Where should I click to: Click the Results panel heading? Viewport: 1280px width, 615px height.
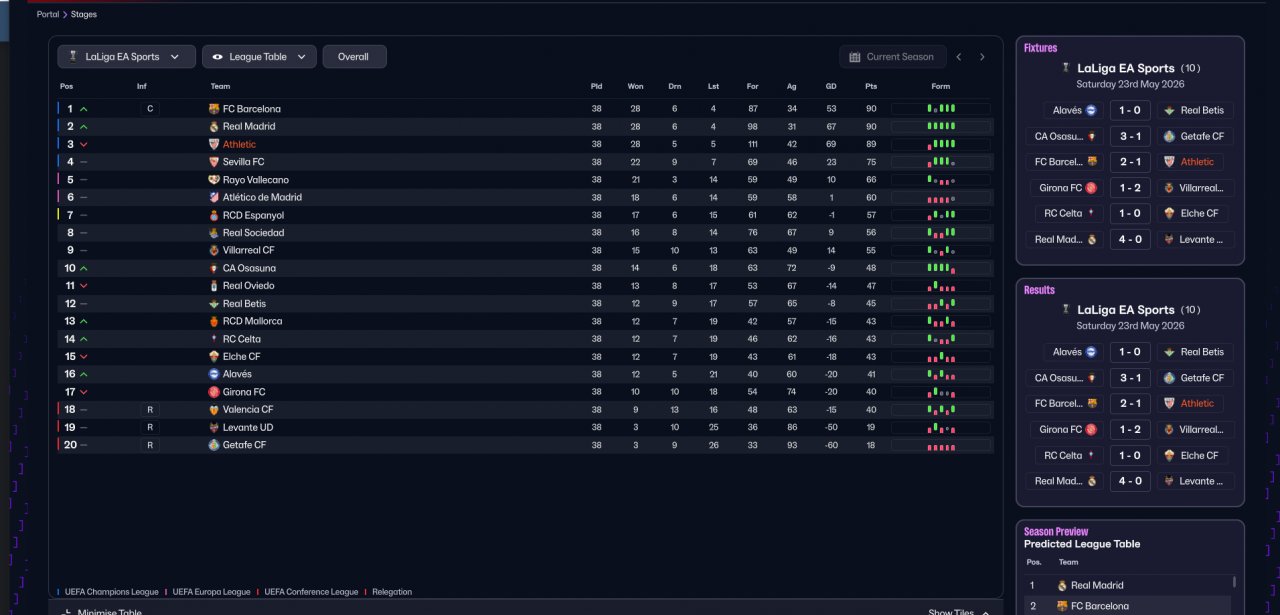coord(1039,290)
